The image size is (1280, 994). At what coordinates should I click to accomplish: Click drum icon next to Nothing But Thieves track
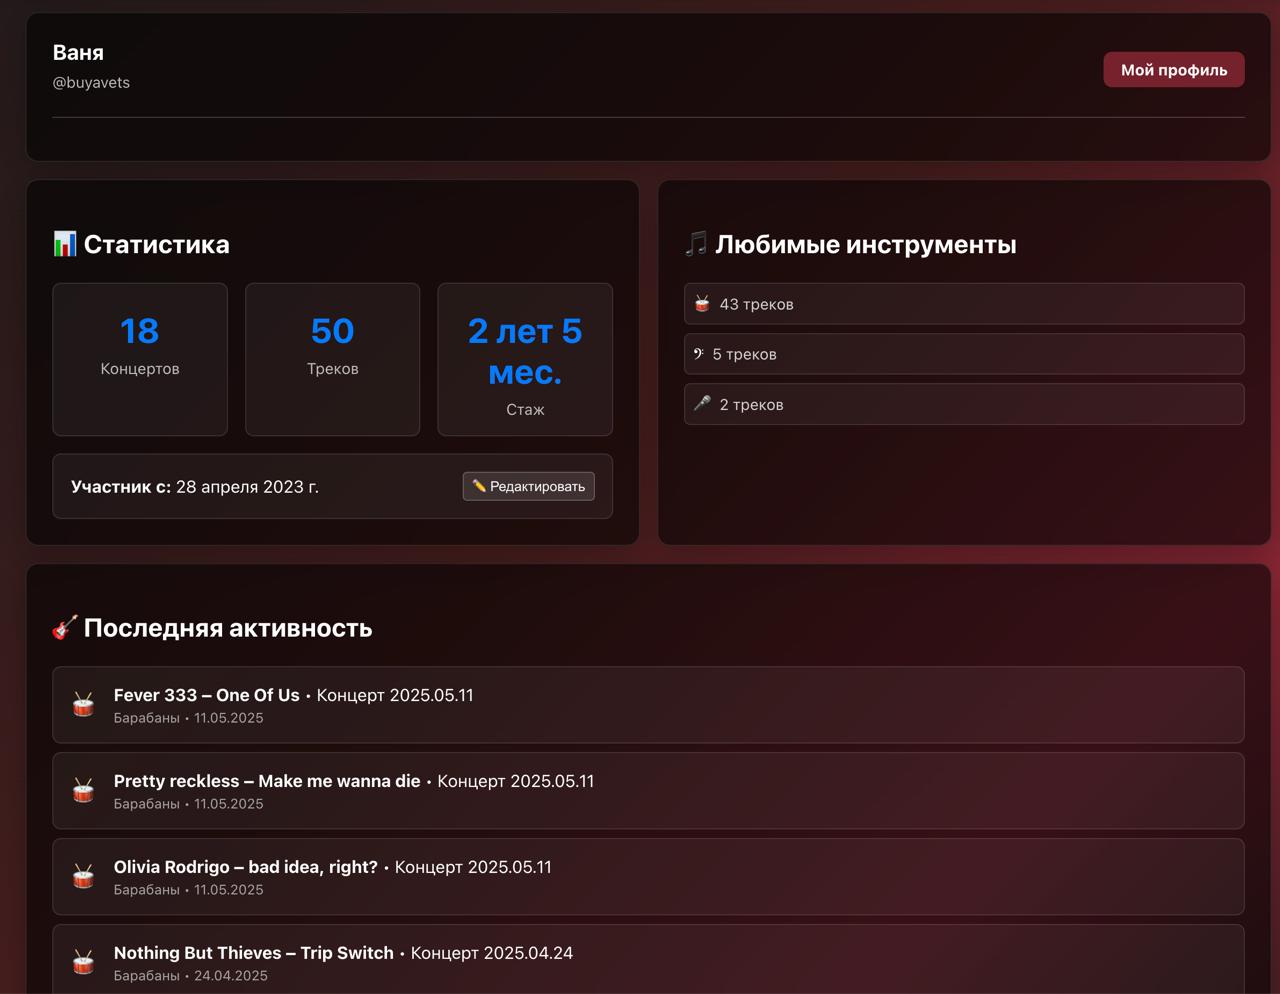pos(84,962)
